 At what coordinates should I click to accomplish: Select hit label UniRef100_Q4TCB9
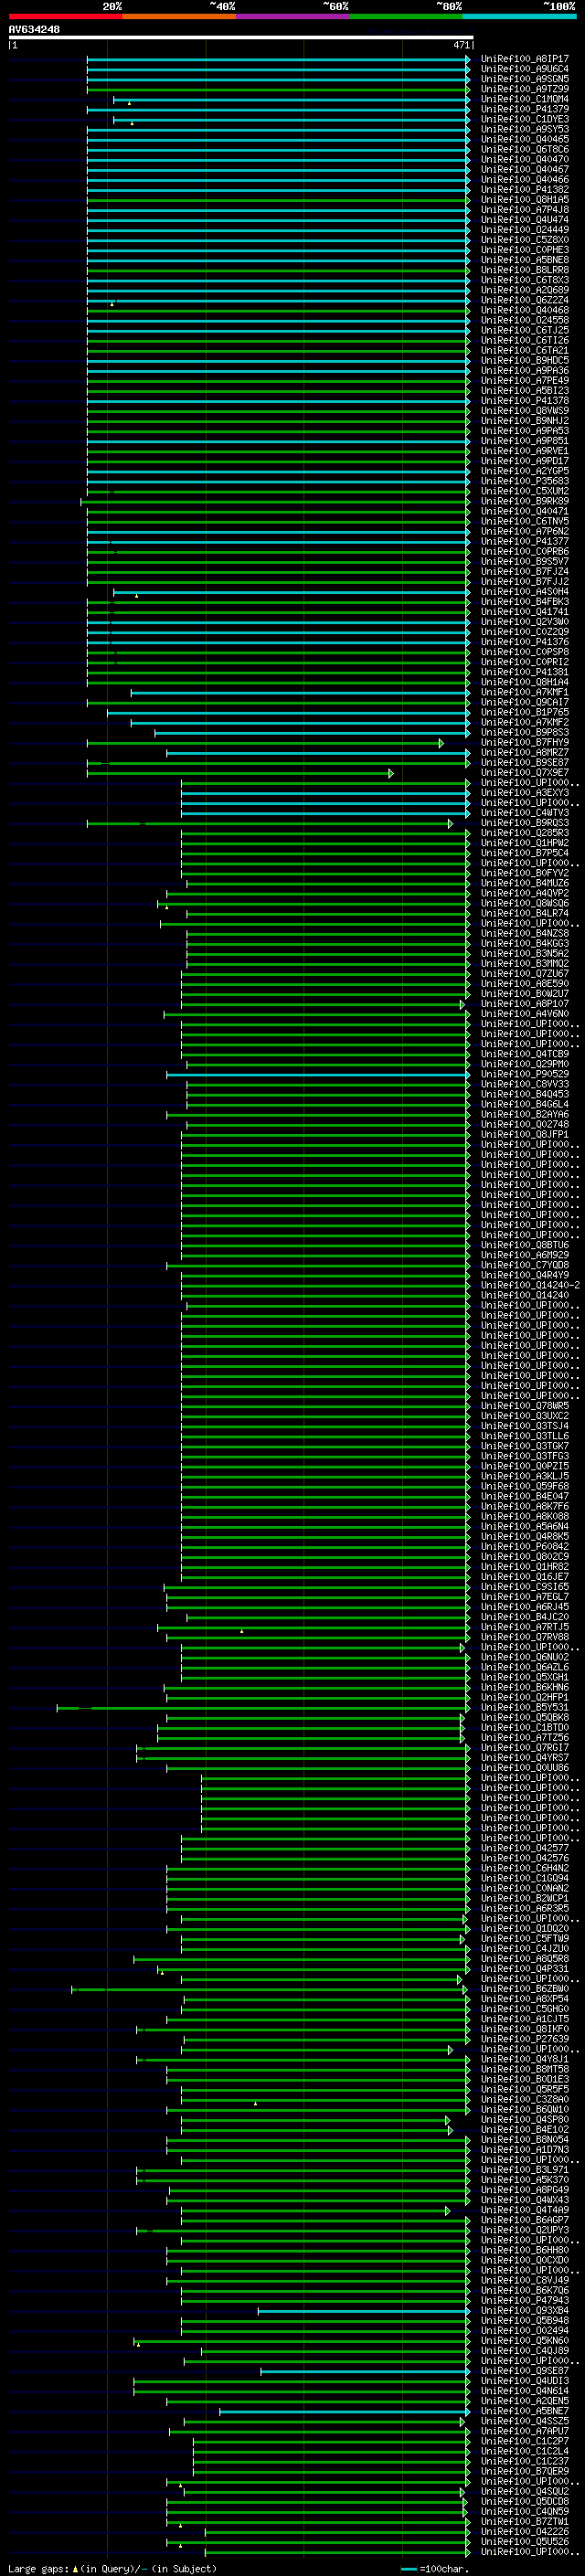point(525,1054)
